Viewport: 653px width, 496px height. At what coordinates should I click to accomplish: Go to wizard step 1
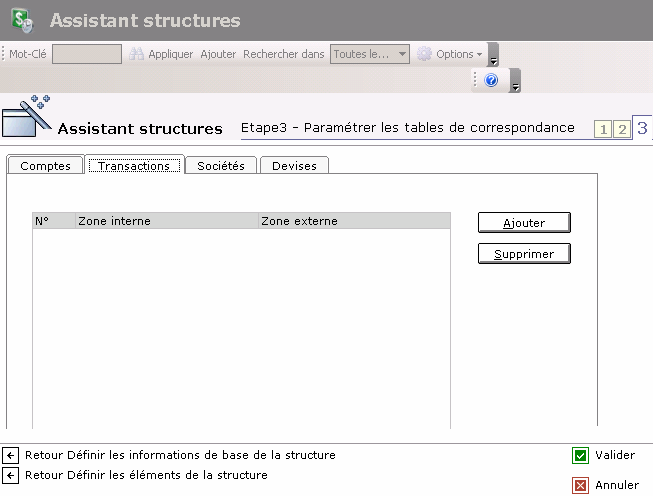603,129
